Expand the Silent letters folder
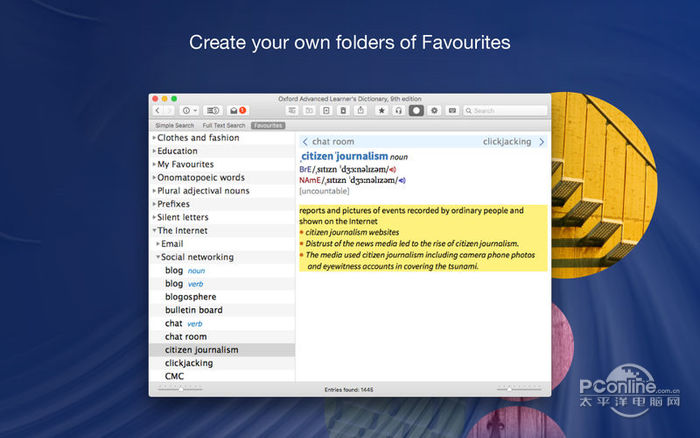The width and height of the screenshot is (700, 438). click(154, 217)
